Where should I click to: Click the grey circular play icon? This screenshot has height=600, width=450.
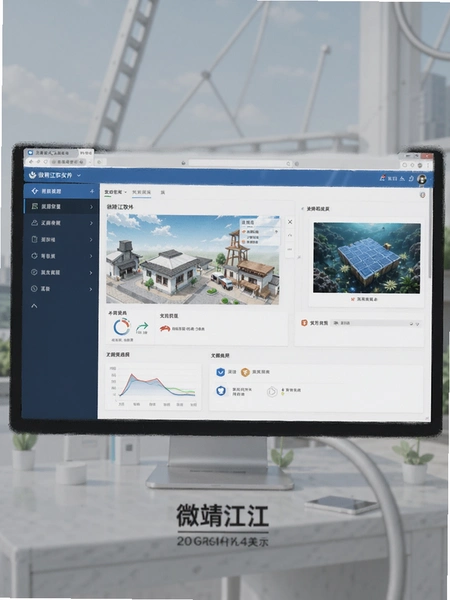point(272,391)
